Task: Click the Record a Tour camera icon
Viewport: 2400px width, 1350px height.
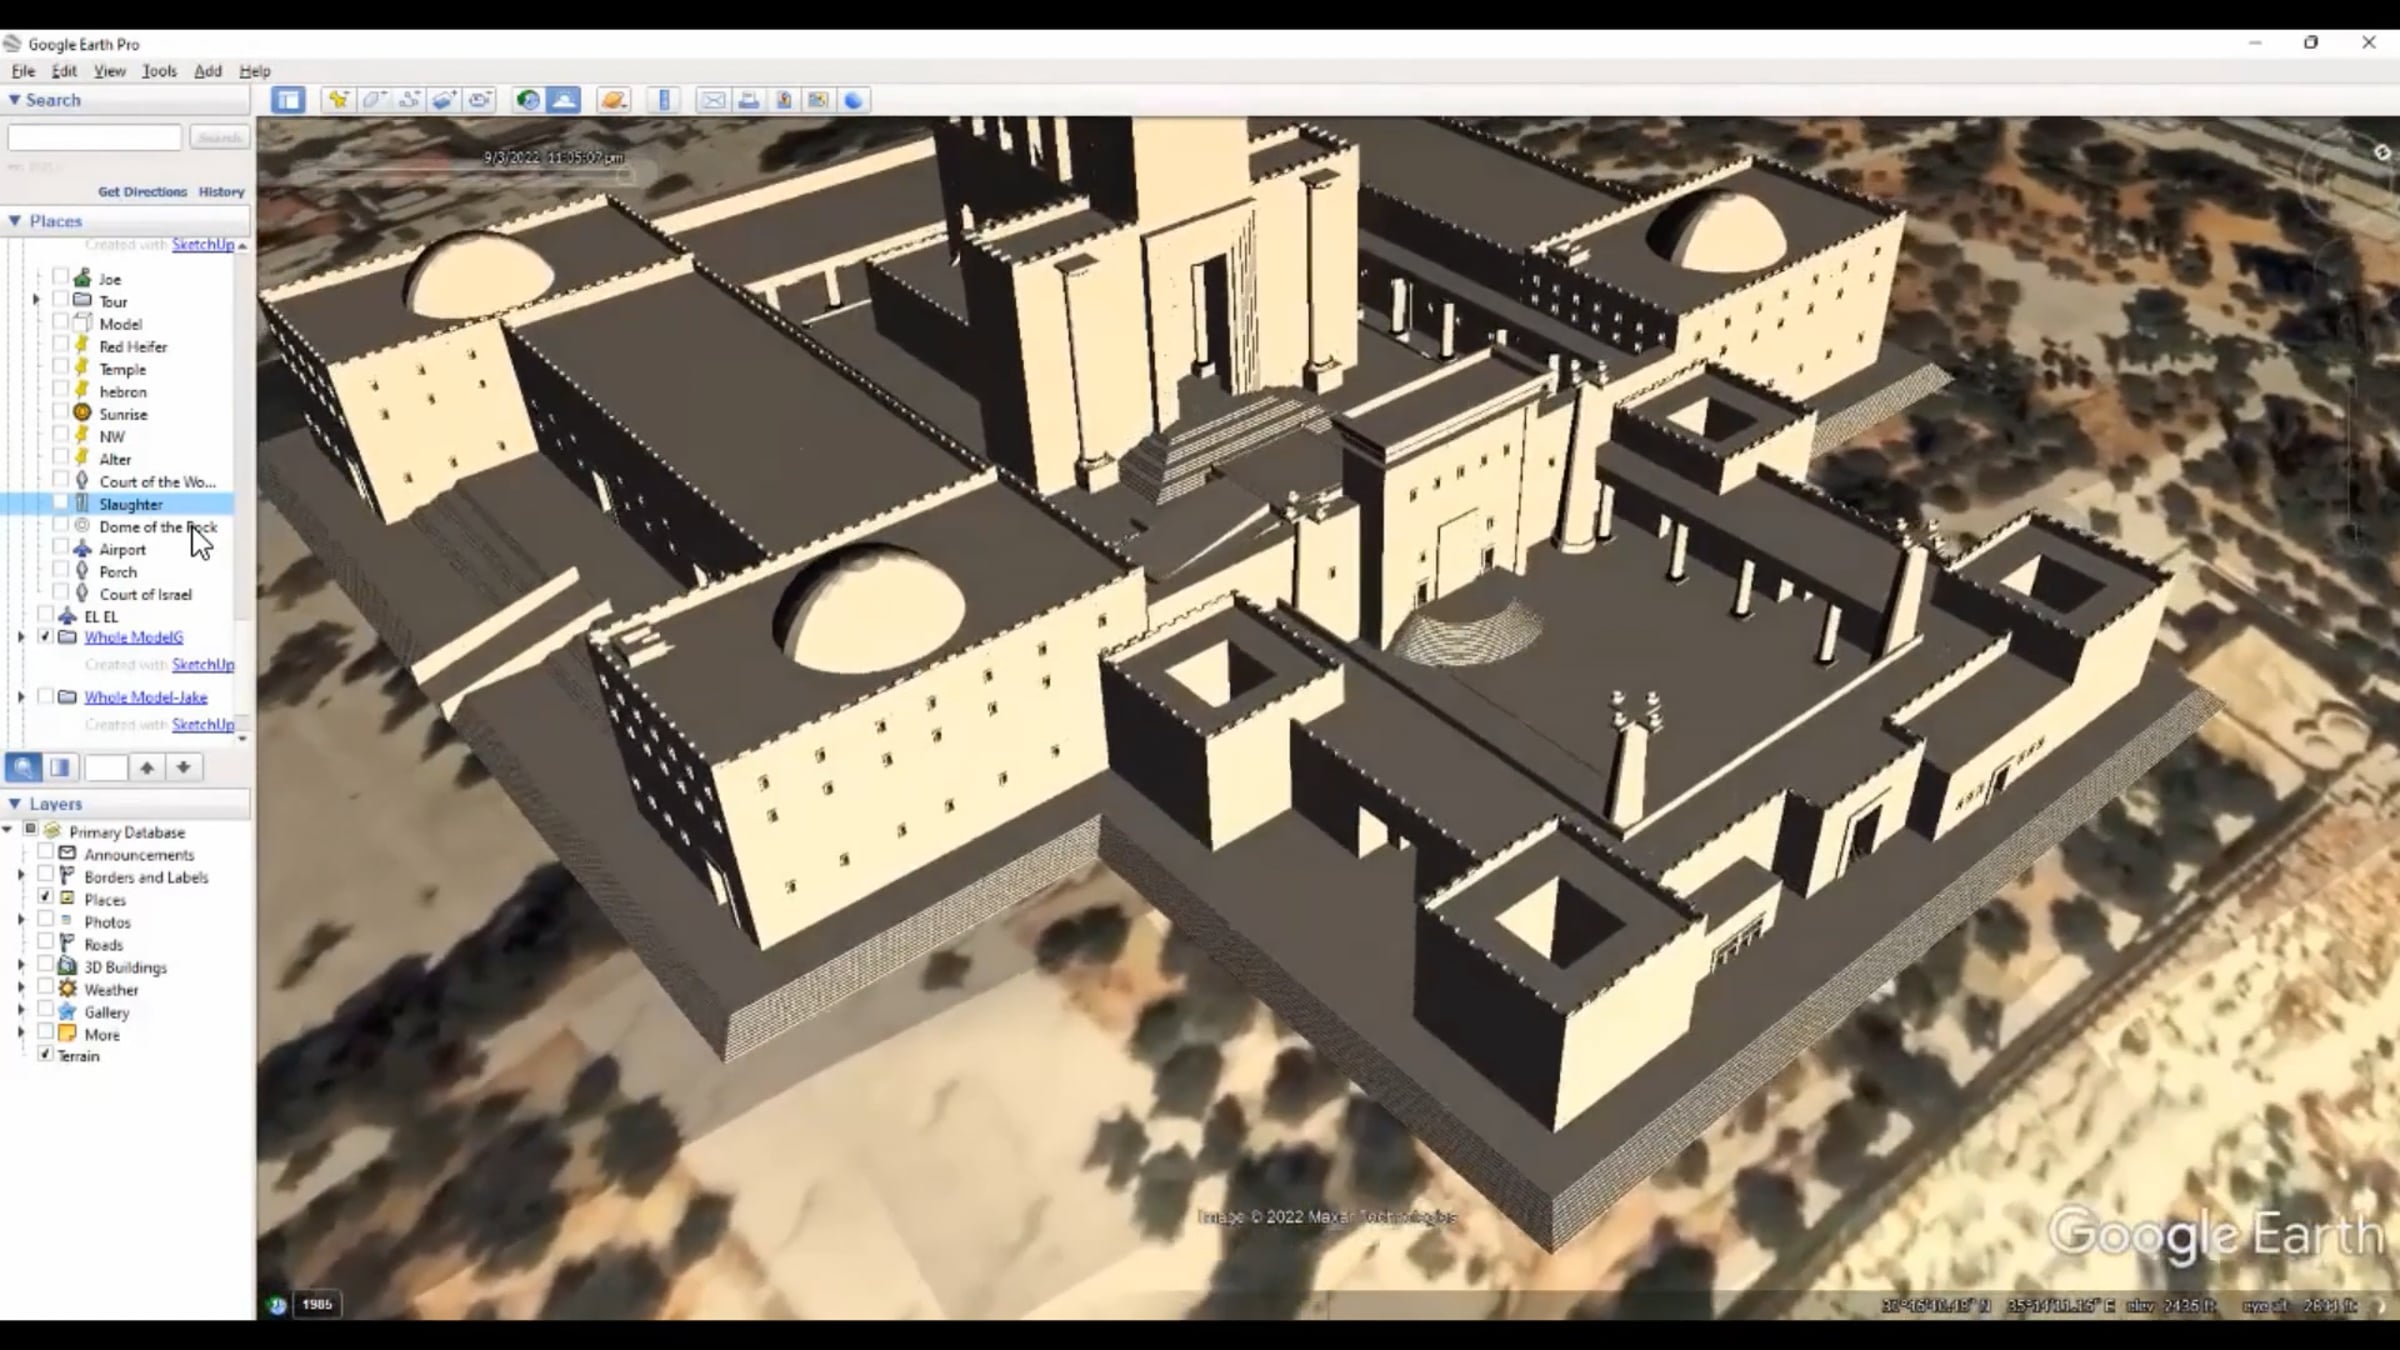Action: 480,100
